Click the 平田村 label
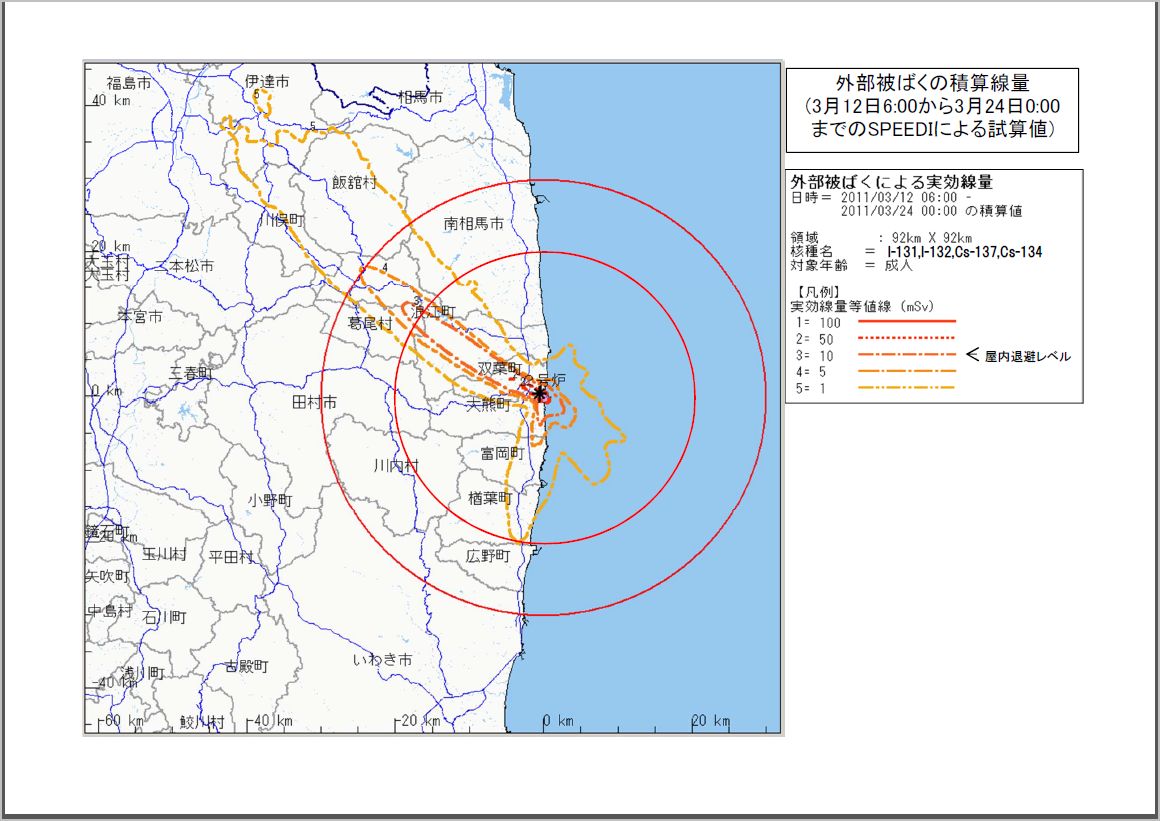Image resolution: width=1160 pixels, height=821 pixels. [231, 557]
